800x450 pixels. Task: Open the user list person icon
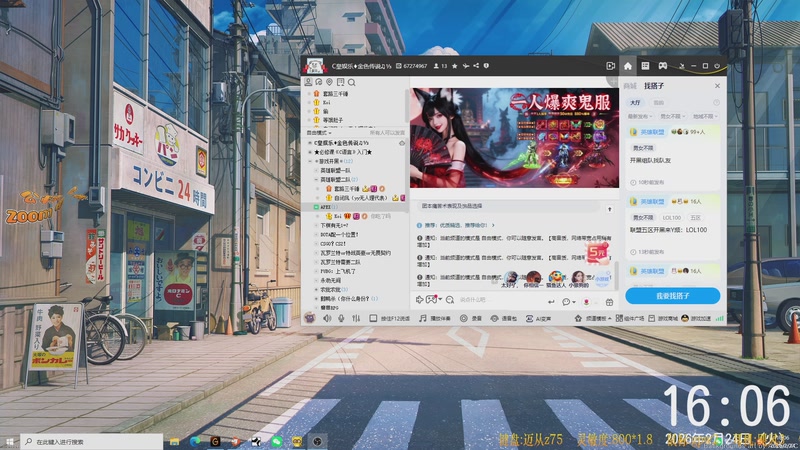[x=308, y=82]
